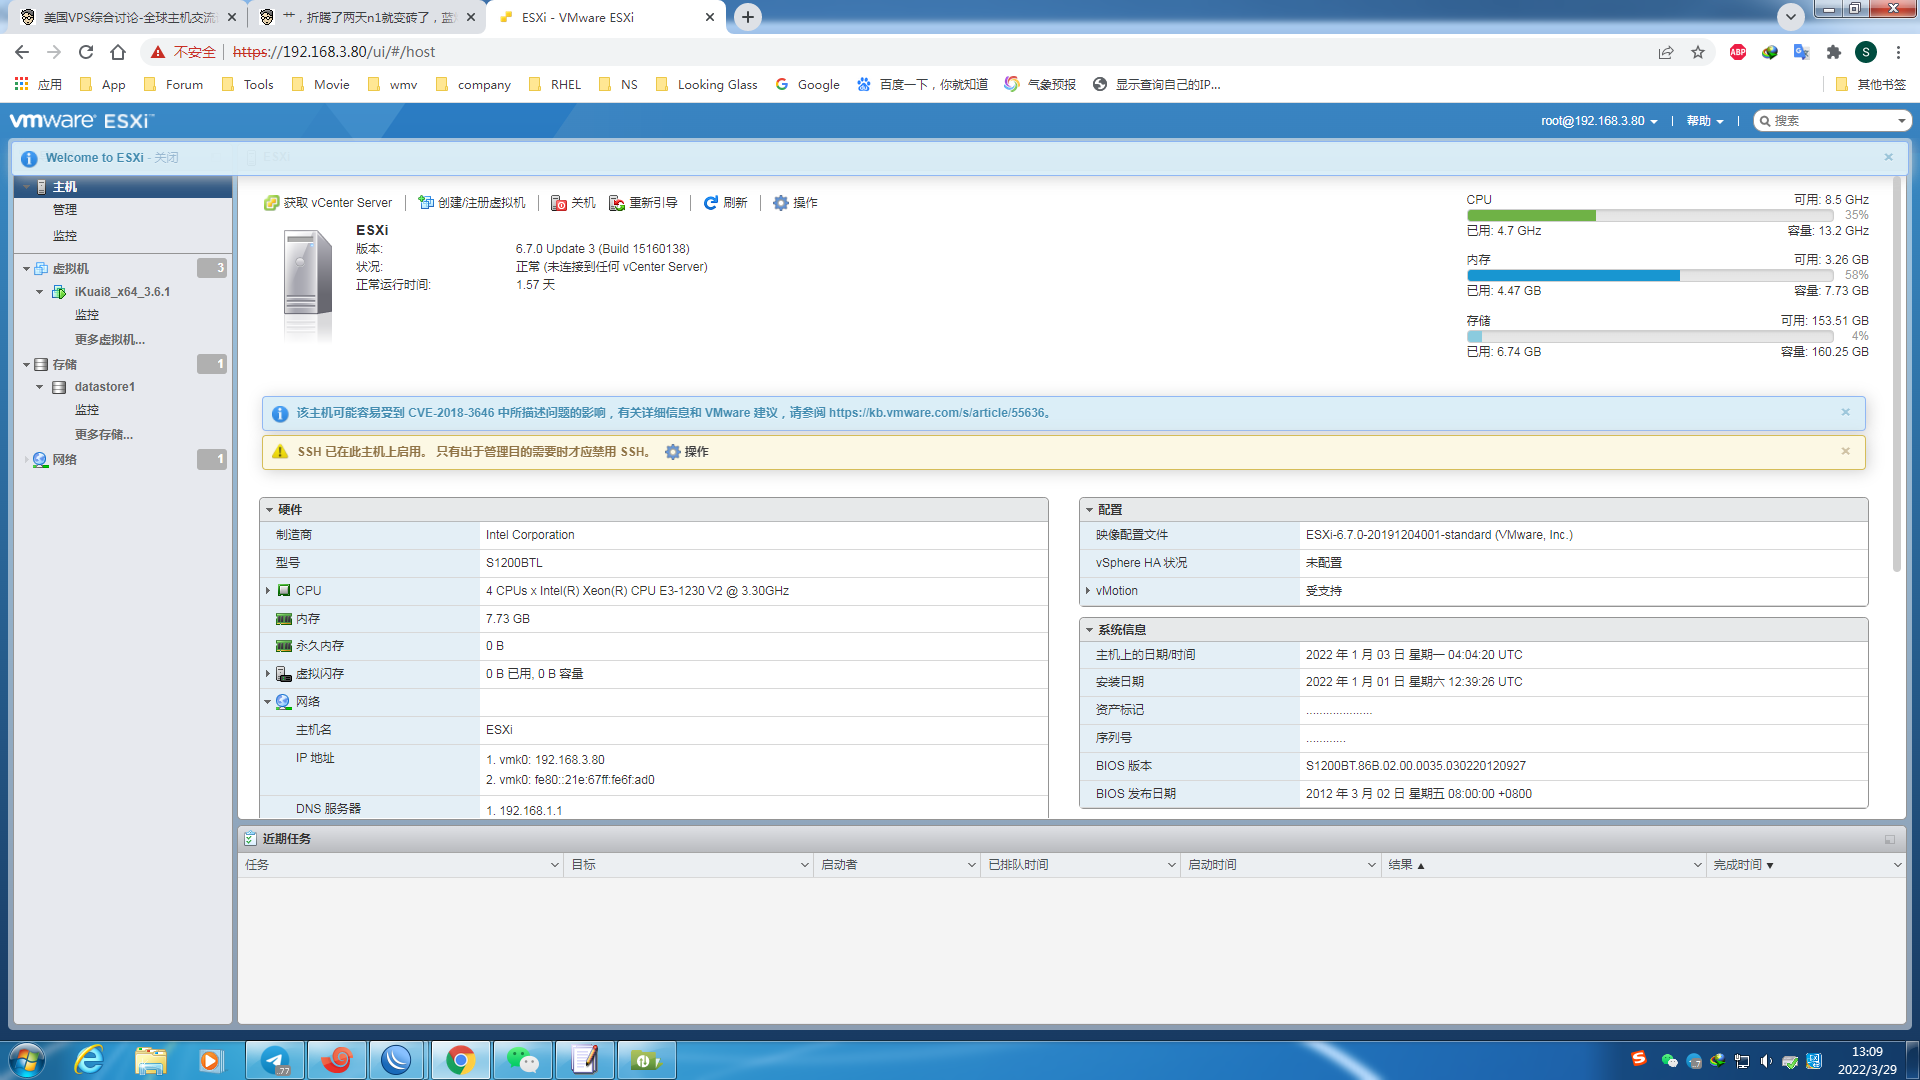This screenshot has height=1080, width=1920.
Task: Open the 操作 gear in the SSH warning
Action: [687, 452]
